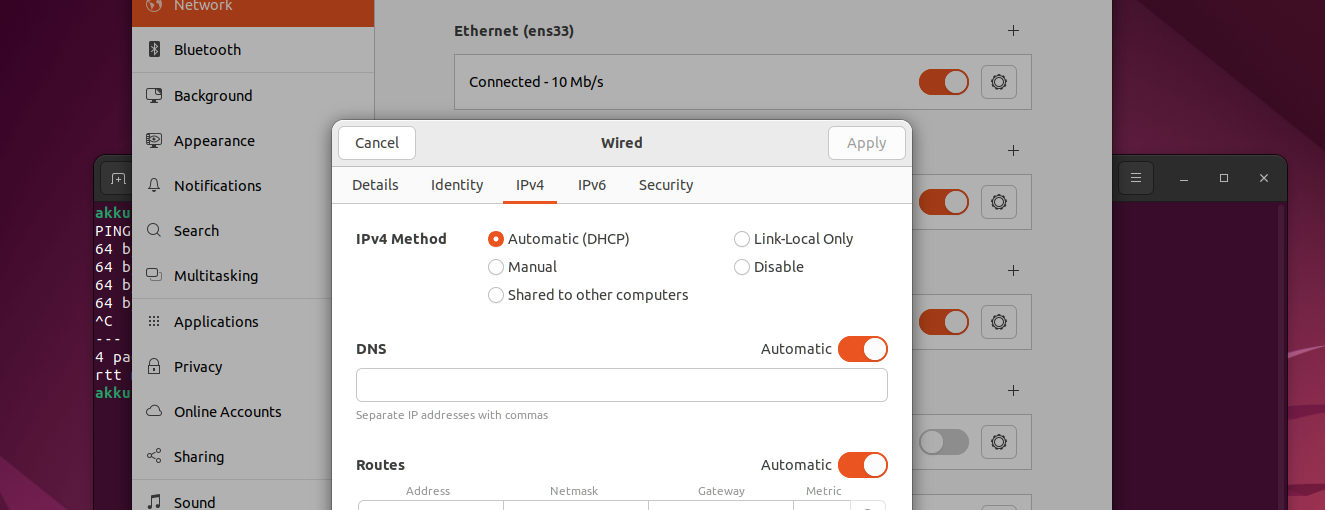
Task: Add new Ethernet ens33 connection profile with the plus button
Action: point(1013,31)
